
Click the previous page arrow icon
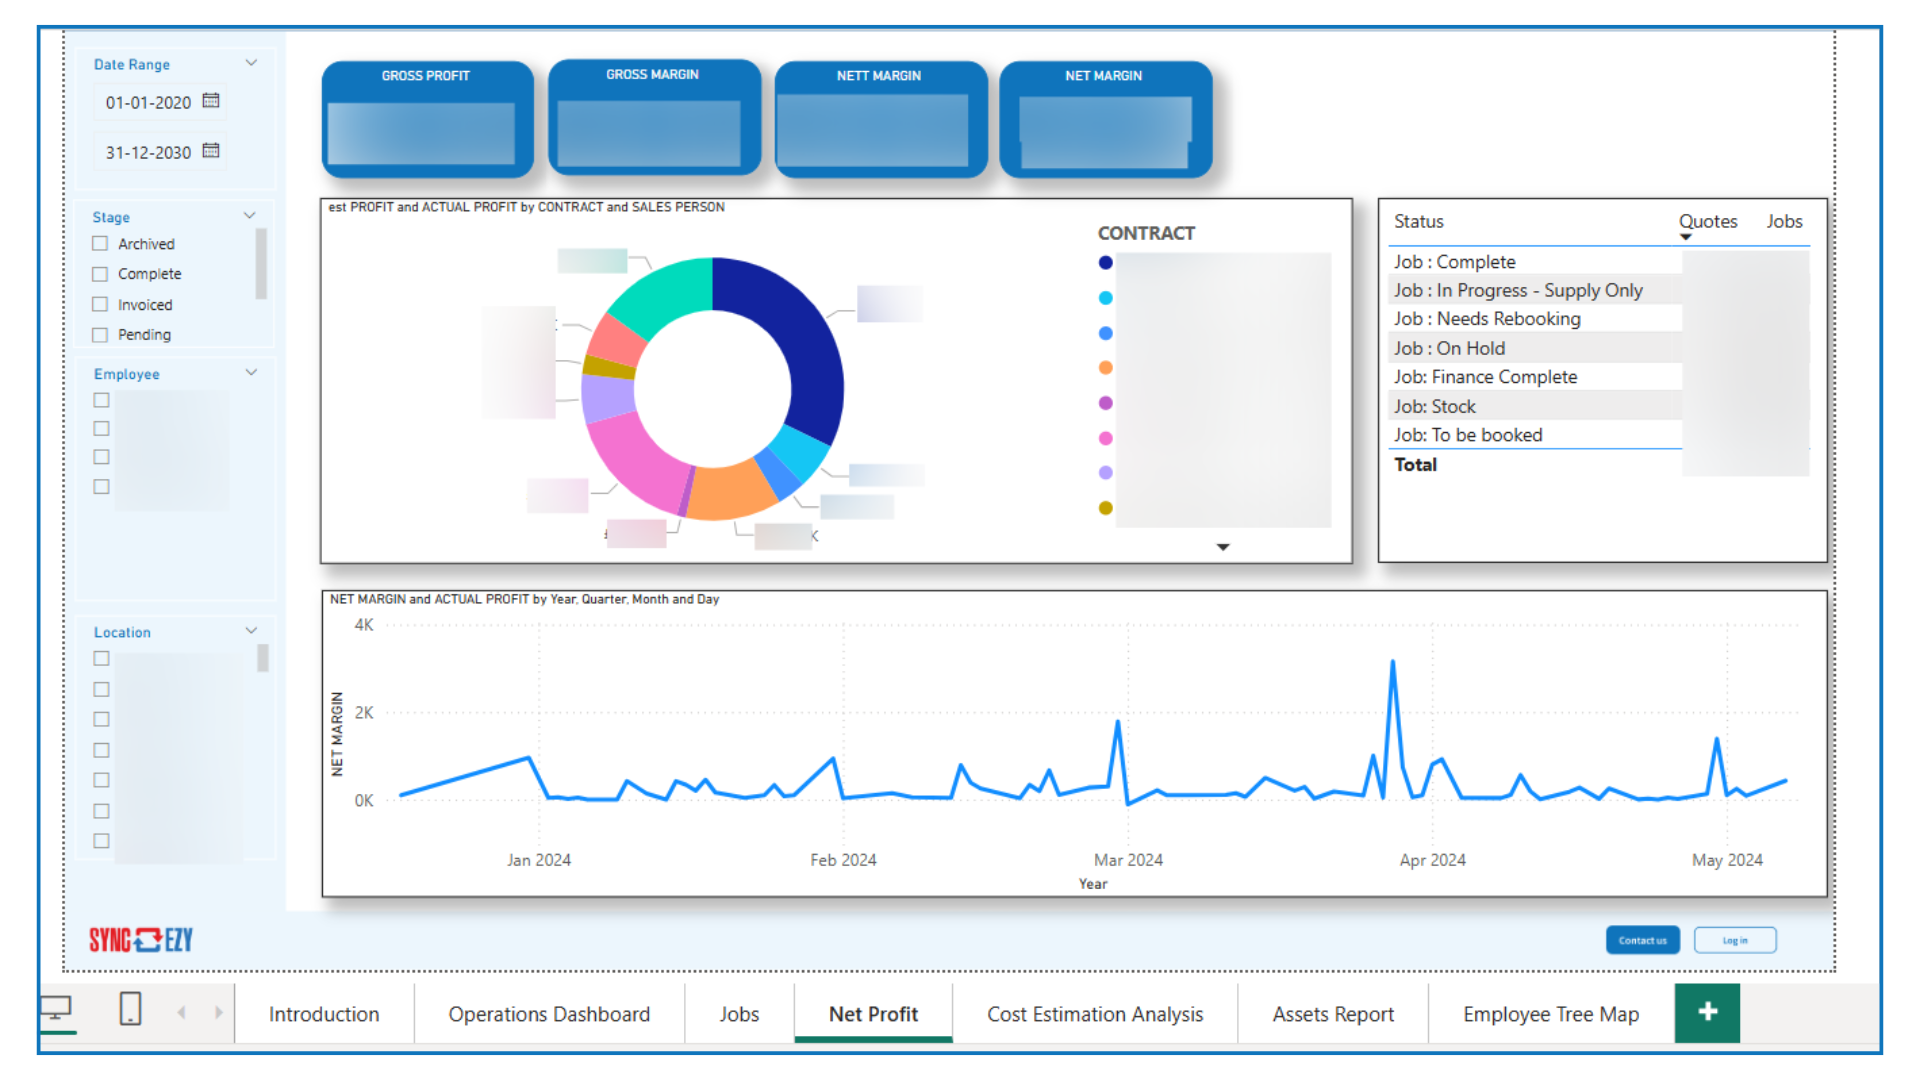[181, 1013]
